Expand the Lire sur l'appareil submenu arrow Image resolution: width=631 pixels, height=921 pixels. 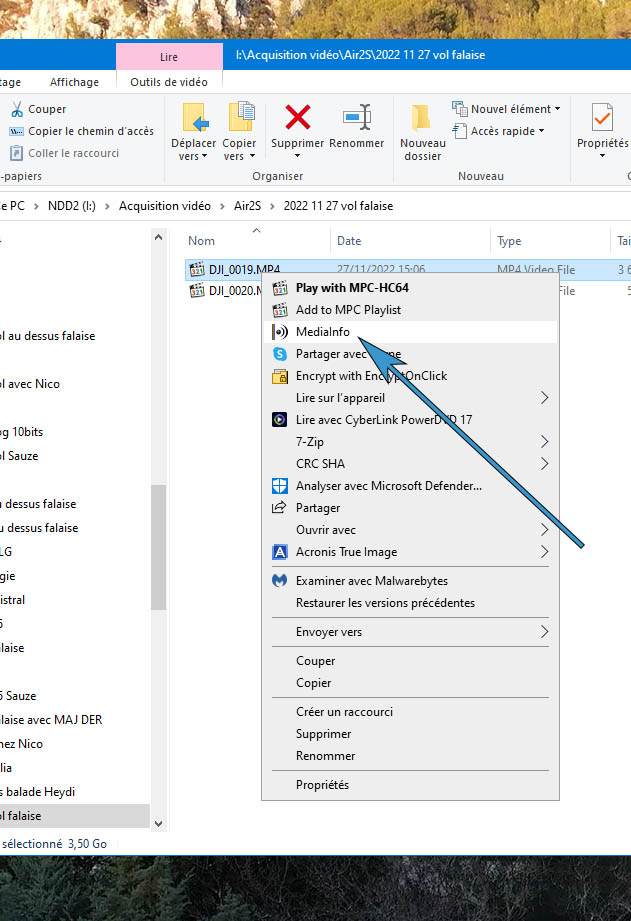coord(545,398)
